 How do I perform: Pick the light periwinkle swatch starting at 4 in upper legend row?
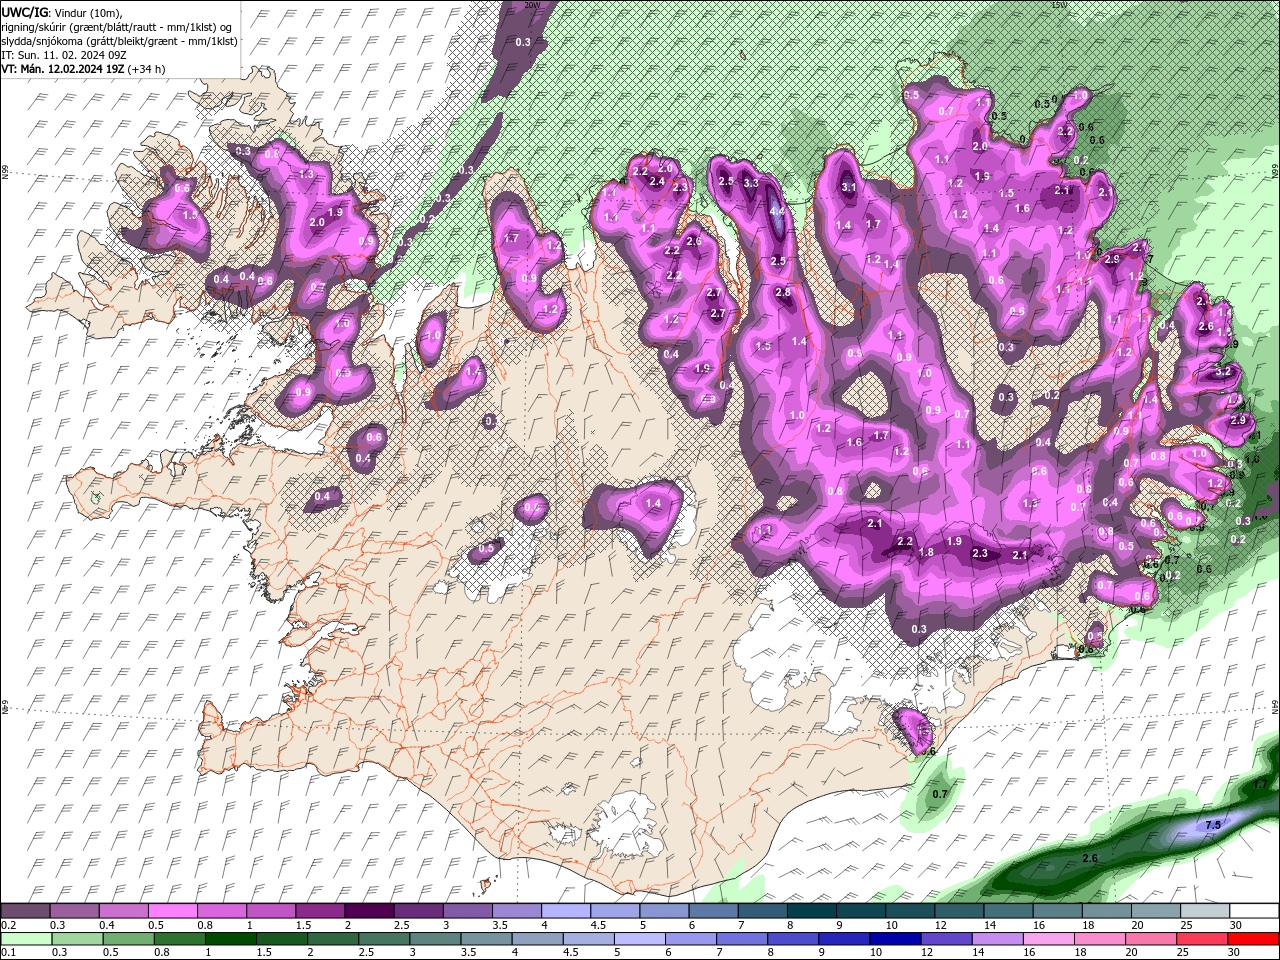click(x=566, y=911)
